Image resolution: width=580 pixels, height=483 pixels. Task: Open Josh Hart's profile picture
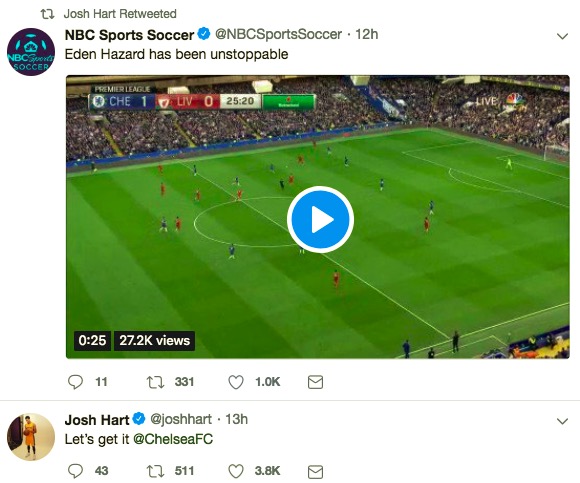31,437
